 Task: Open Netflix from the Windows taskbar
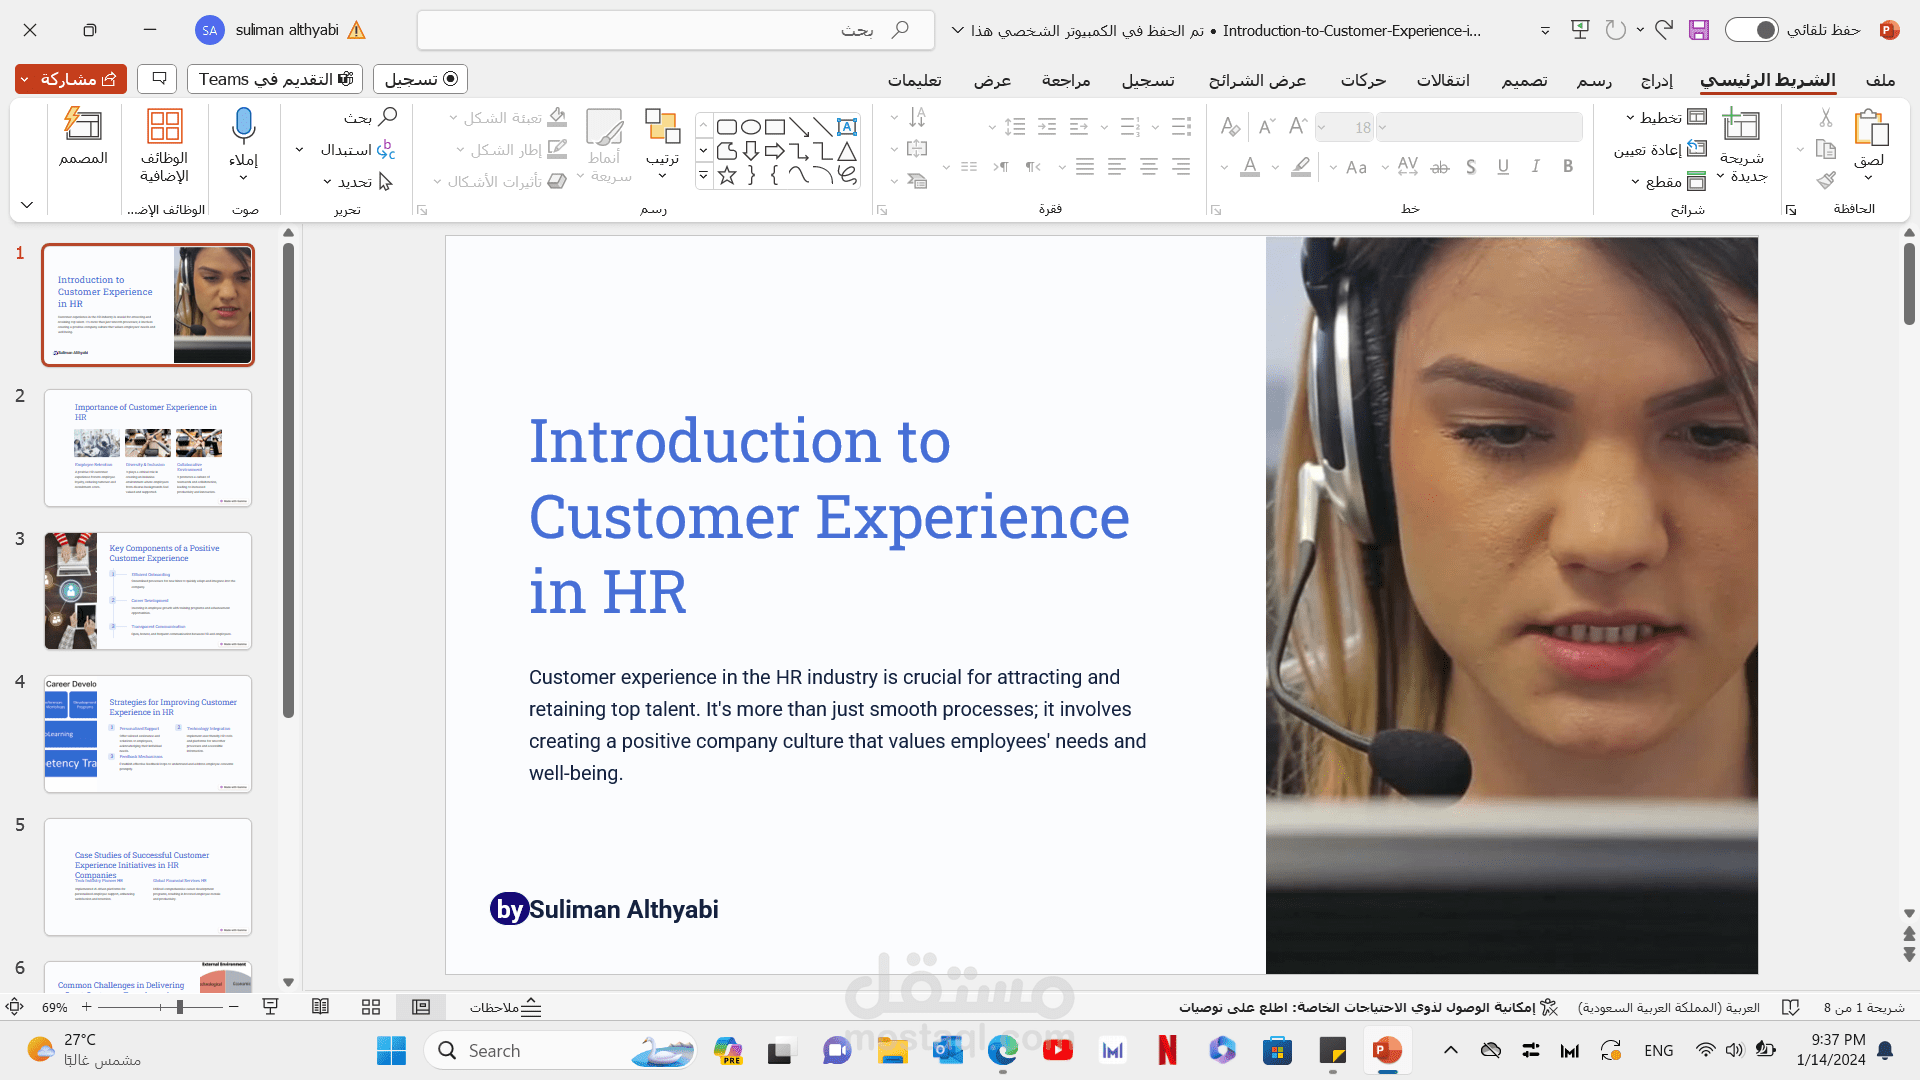pos(1167,1050)
